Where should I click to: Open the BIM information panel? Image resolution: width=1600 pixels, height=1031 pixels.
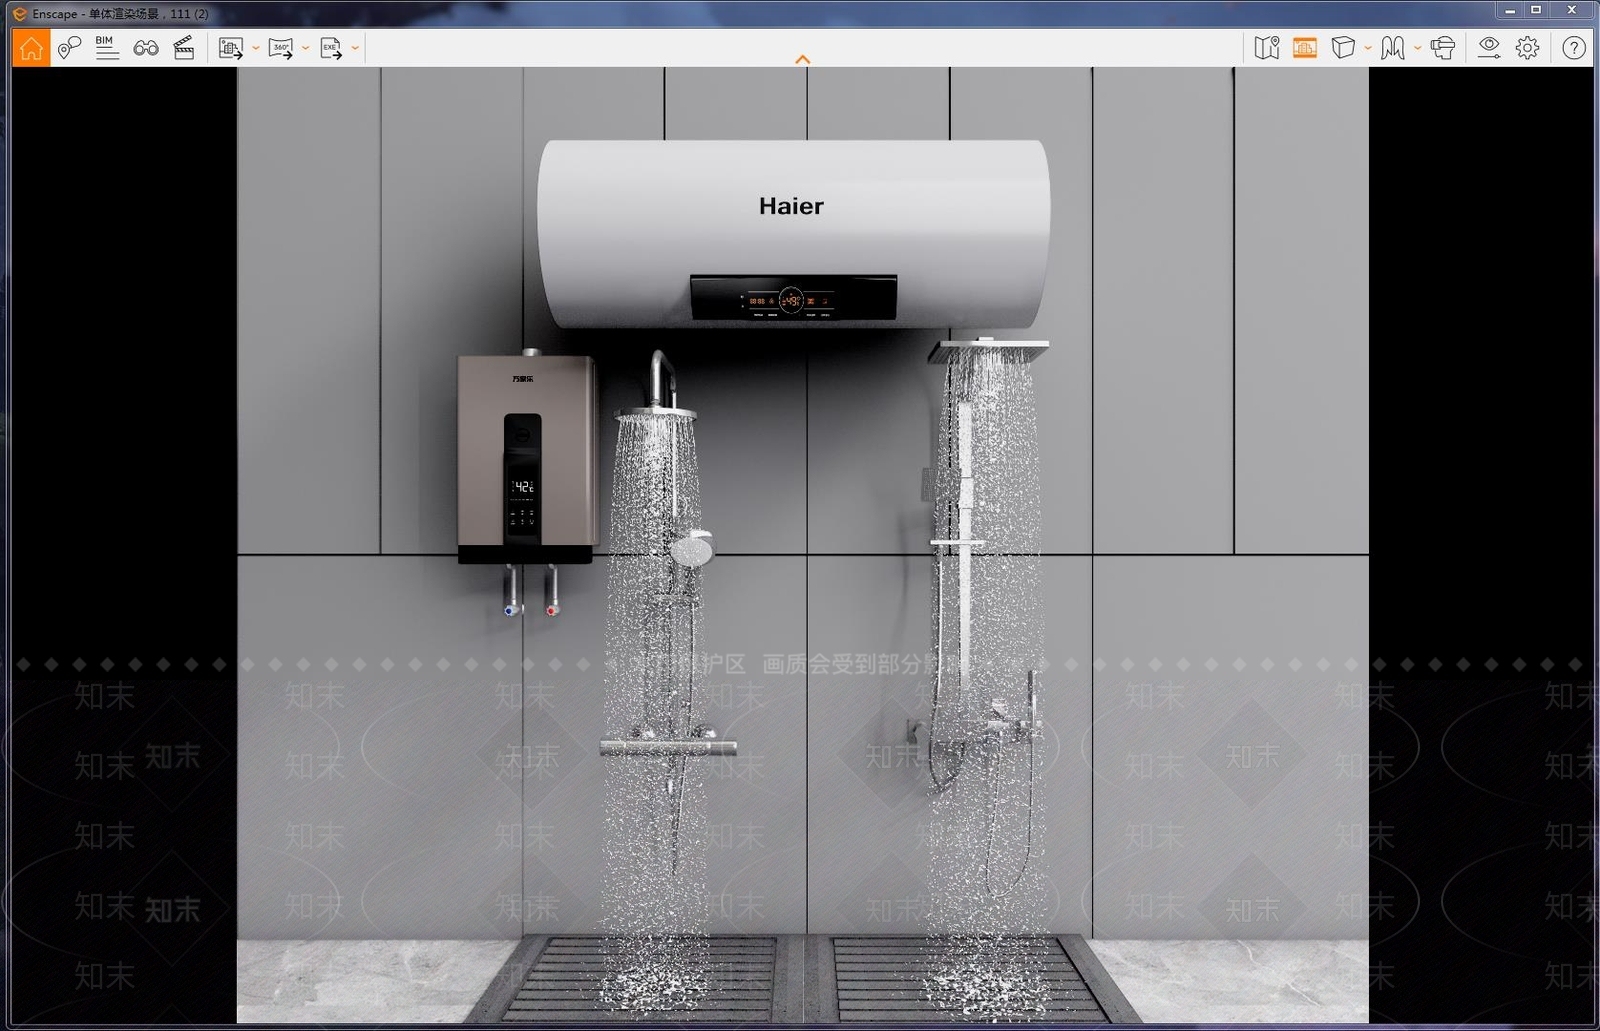point(106,48)
